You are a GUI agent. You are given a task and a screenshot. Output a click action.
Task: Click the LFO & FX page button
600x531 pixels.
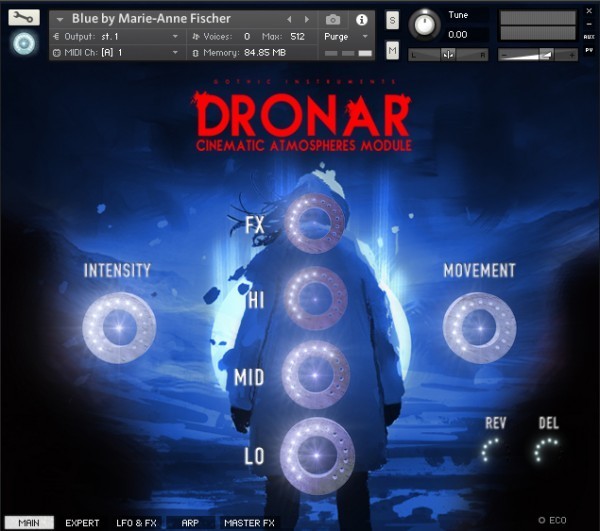coord(136,523)
